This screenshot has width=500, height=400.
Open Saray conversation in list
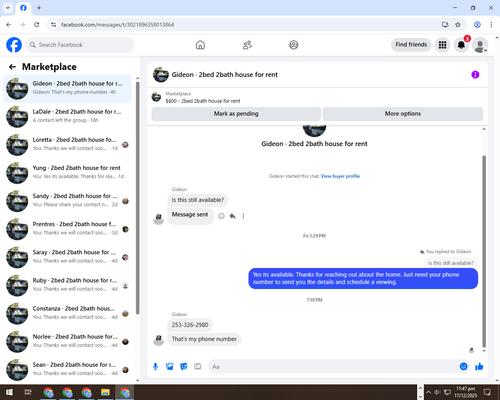click(67, 257)
